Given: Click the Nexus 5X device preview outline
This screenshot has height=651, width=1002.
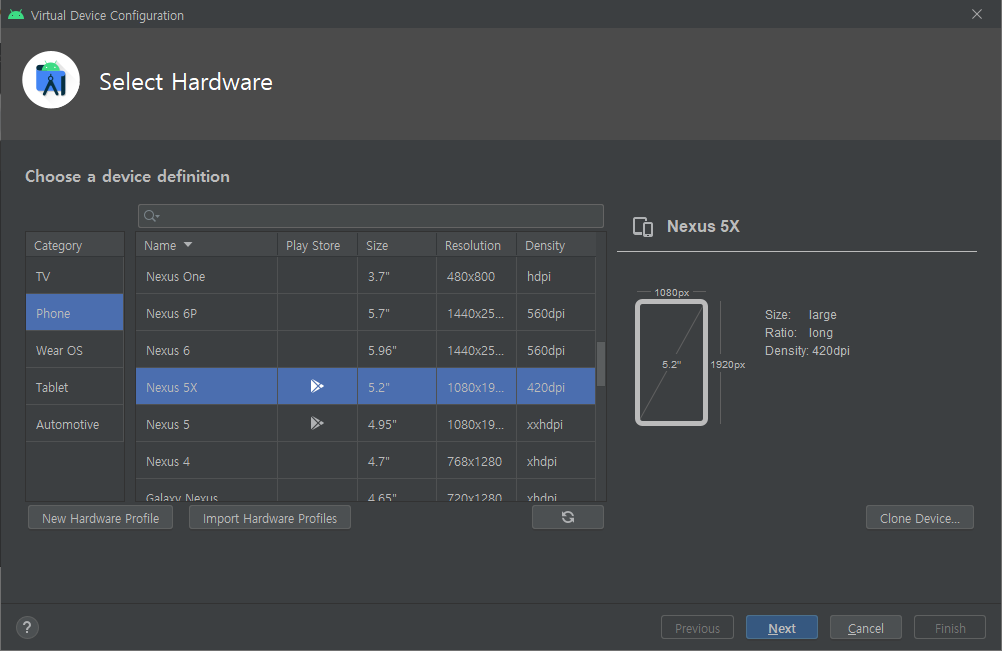Looking at the screenshot, I should click(672, 362).
